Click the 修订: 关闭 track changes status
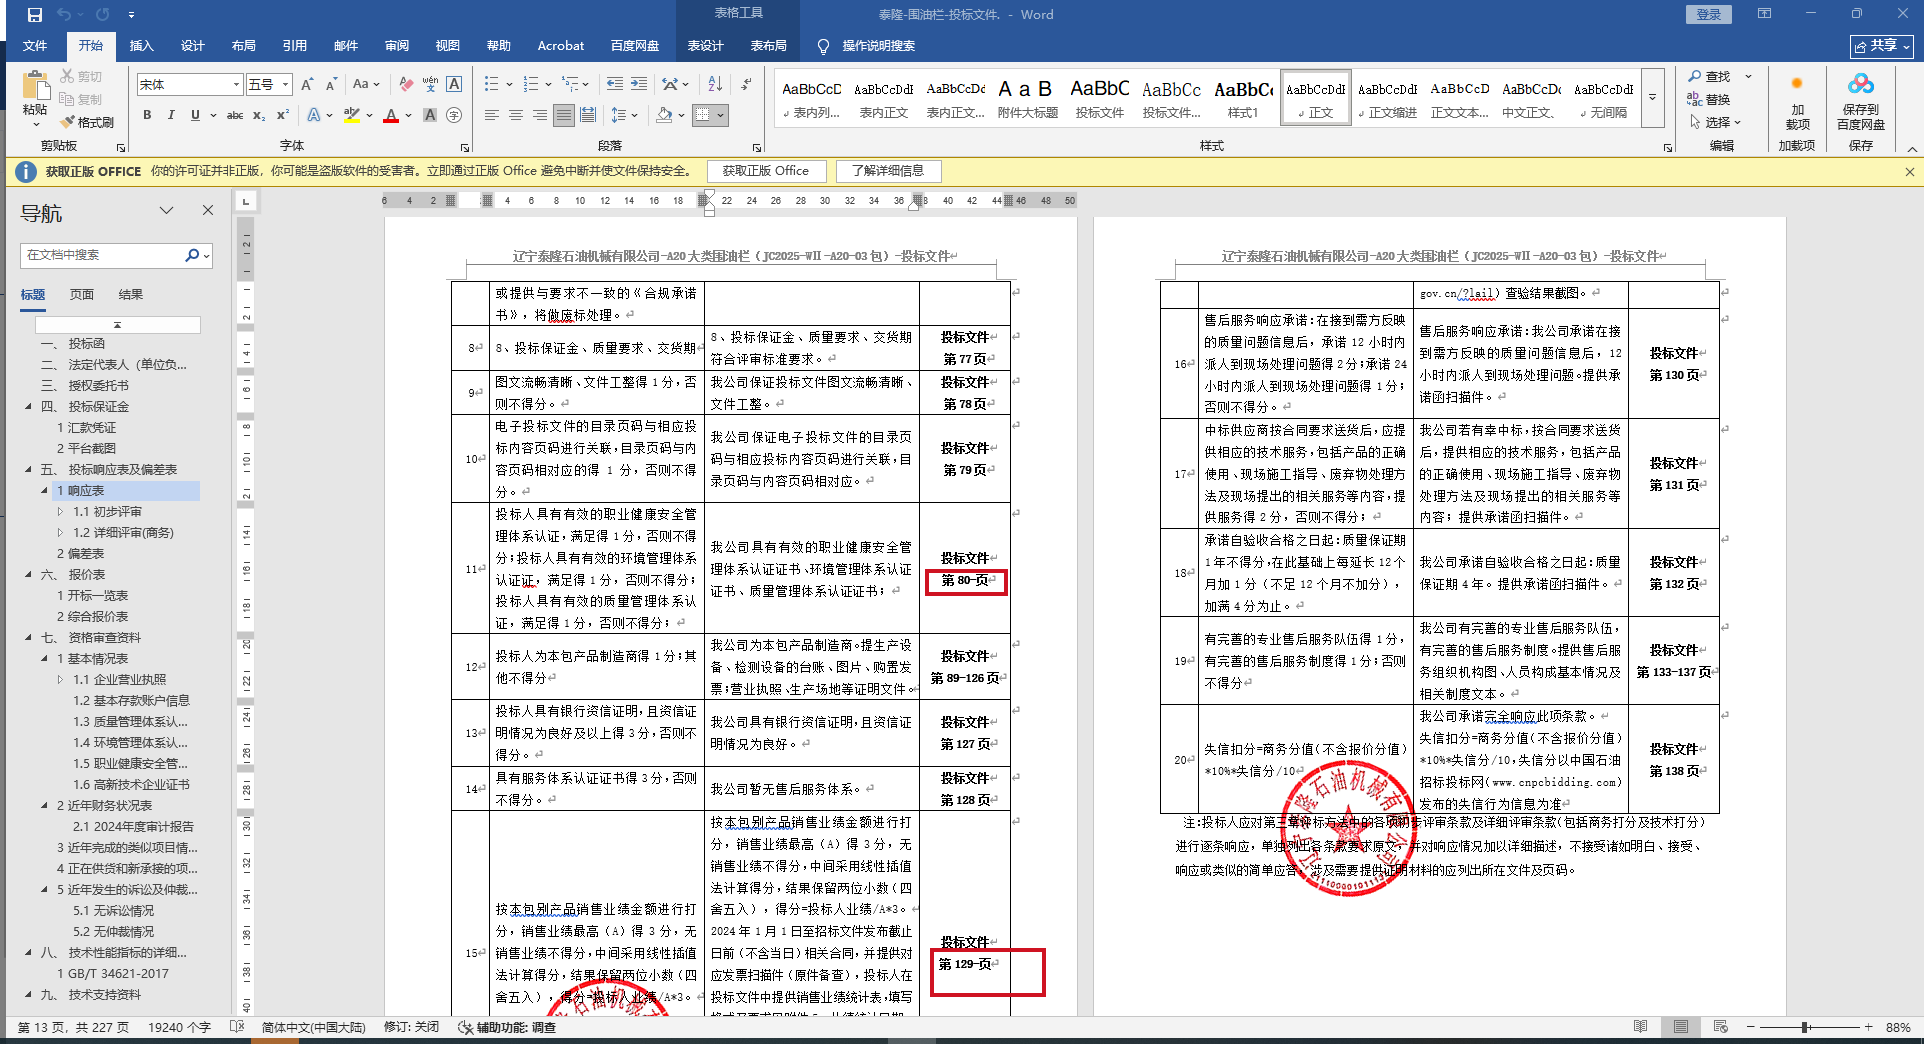This screenshot has height=1044, width=1924. coord(411,1027)
